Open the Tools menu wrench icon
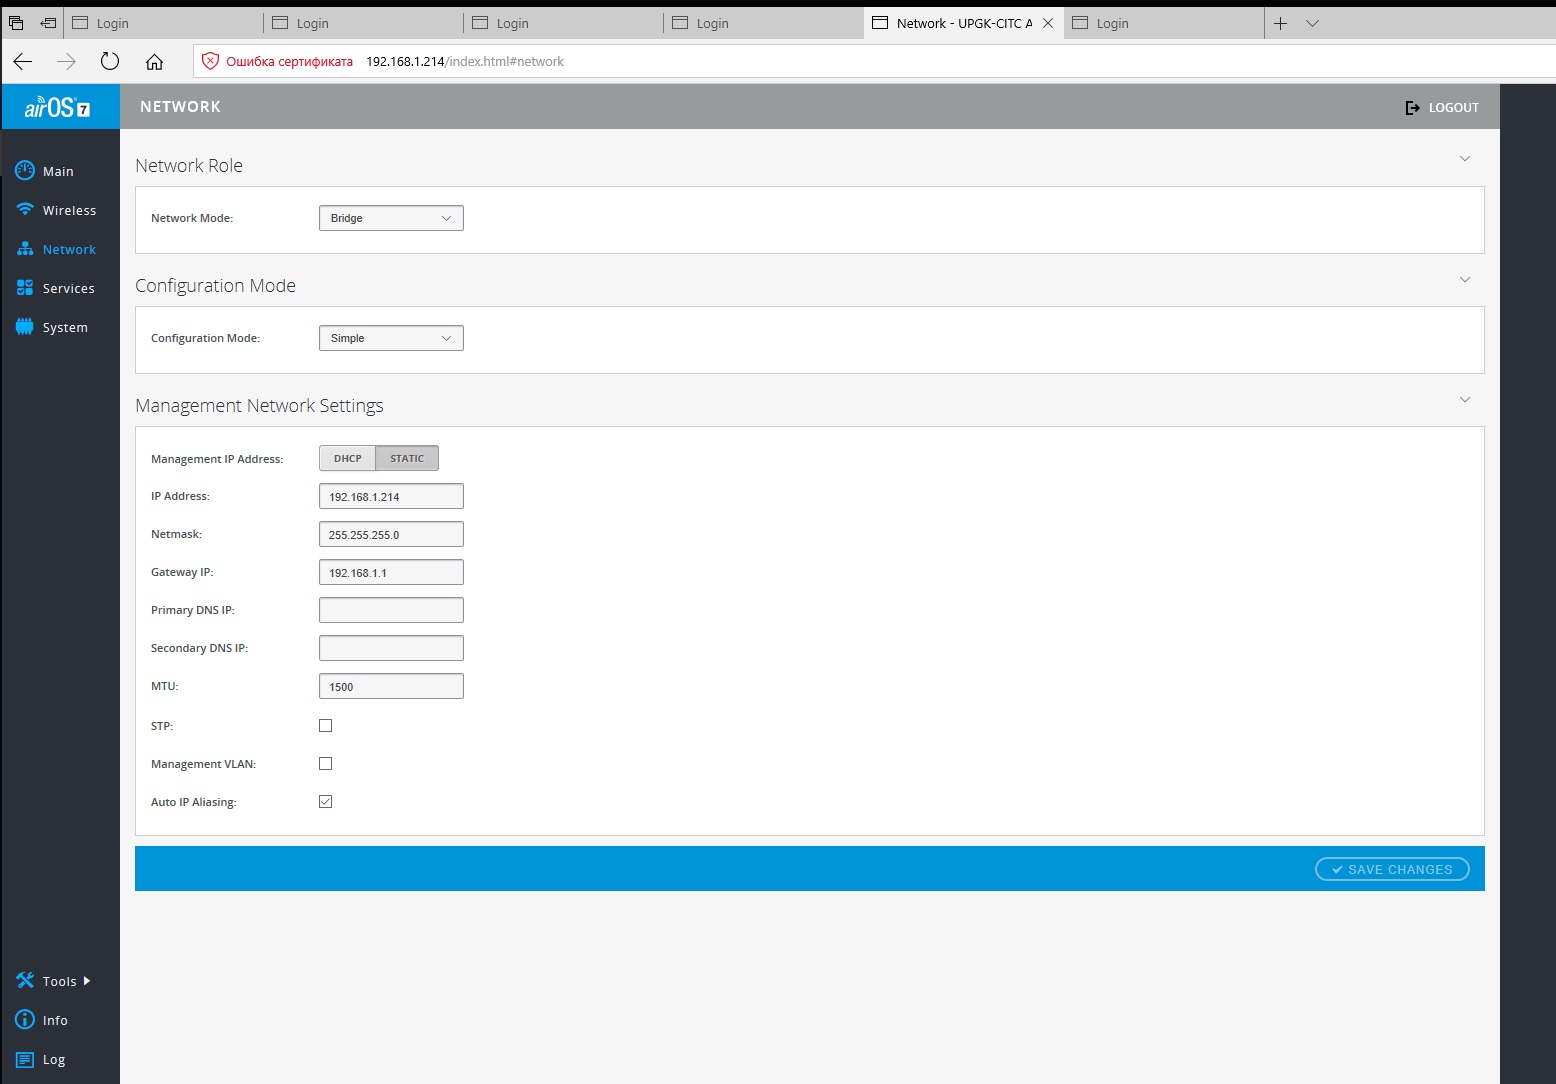 25,981
